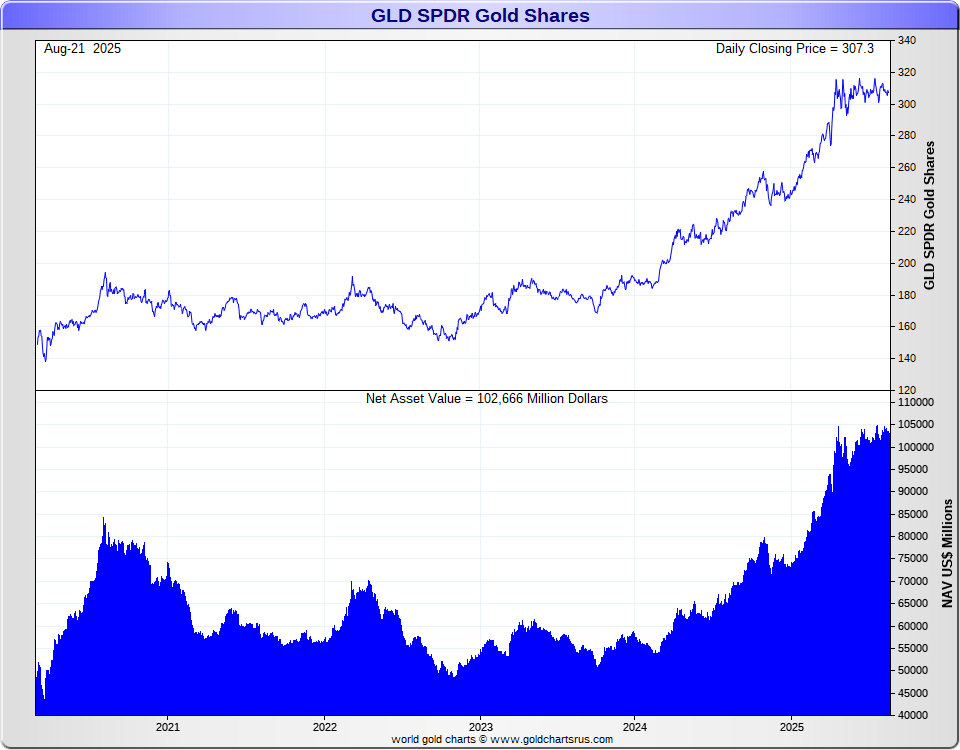960x750 pixels.
Task: Click the 'world gold charts © www.goldchartsrus.com' footer
Action: pyautogui.click(x=502, y=740)
